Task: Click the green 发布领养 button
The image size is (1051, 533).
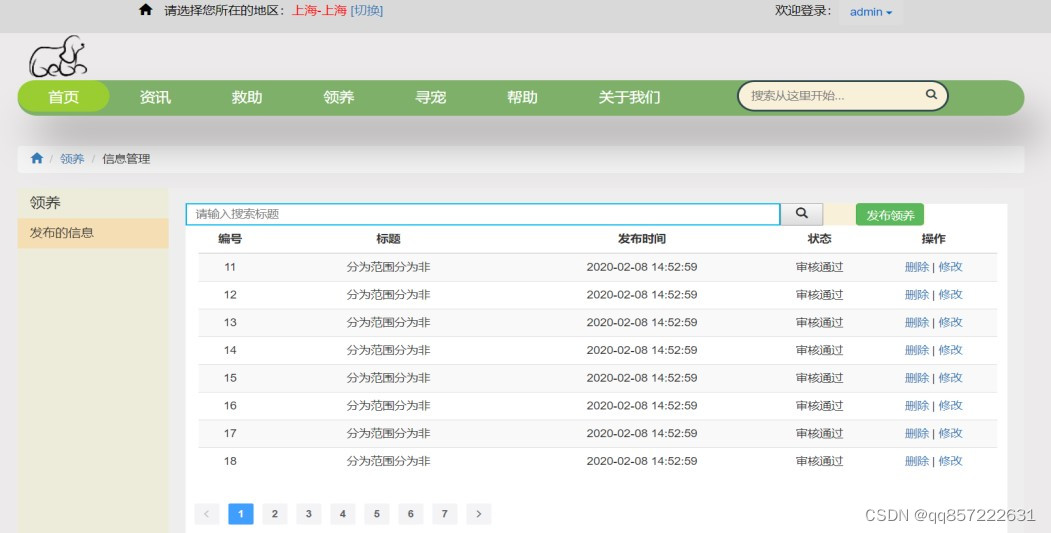Action: click(x=889, y=215)
